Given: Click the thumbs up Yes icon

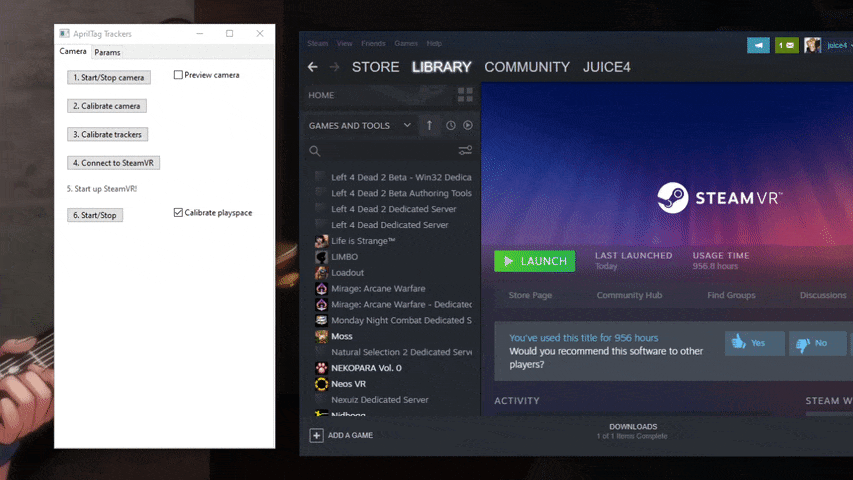Looking at the screenshot, I should pyautogui.click(x=738, y=342).
